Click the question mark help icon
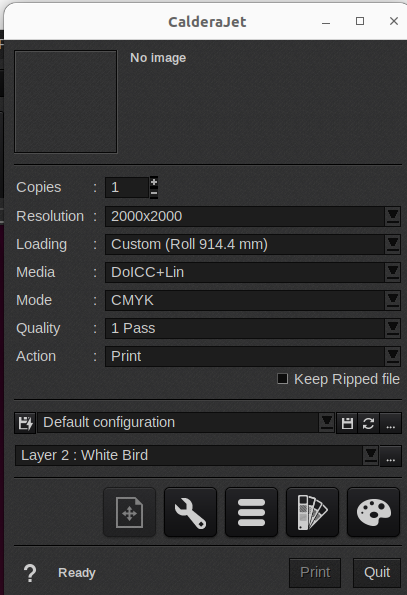Viewport: 407px width, 595px height. (30, 573)
